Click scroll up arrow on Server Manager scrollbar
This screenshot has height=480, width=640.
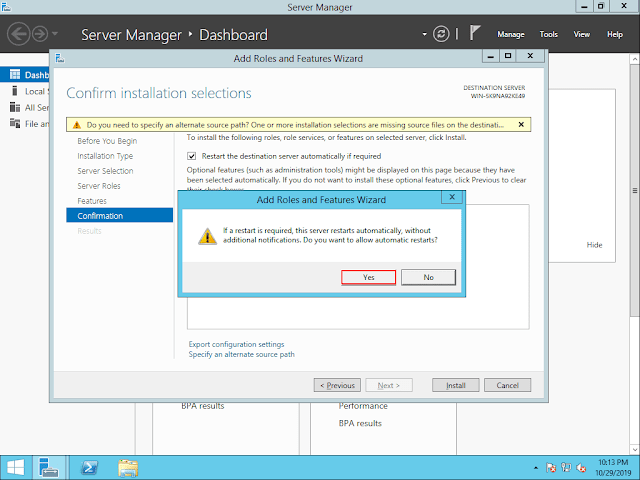coord(635,60)
